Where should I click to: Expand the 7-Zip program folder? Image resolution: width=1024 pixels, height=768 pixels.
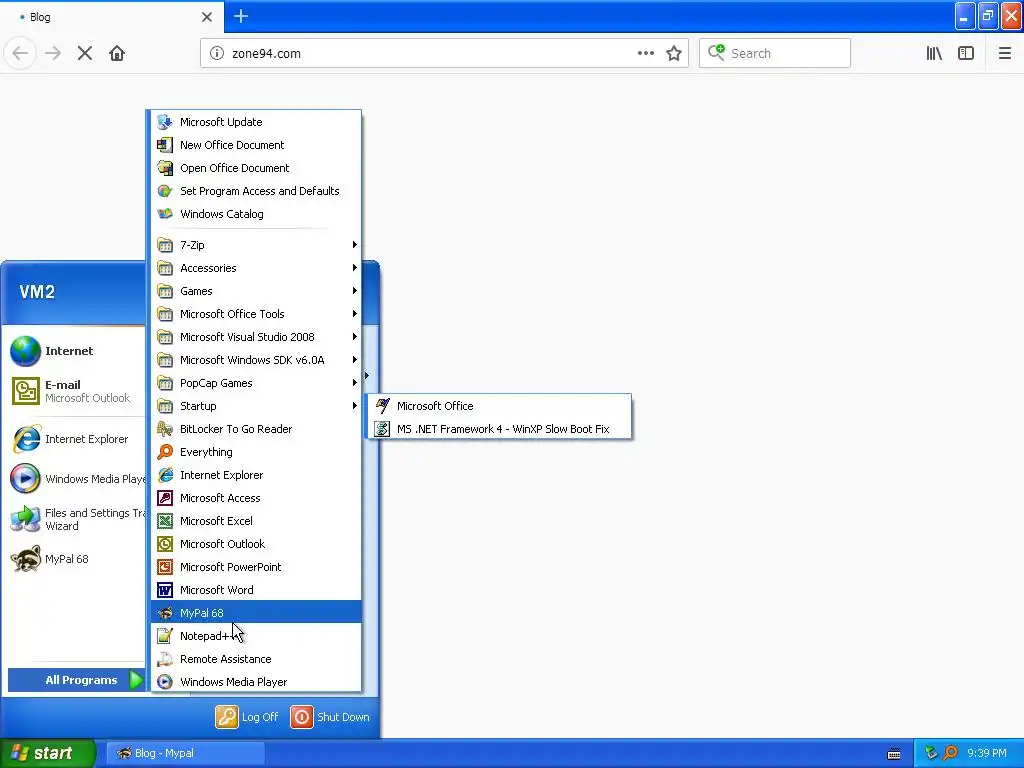pos(256,245)
